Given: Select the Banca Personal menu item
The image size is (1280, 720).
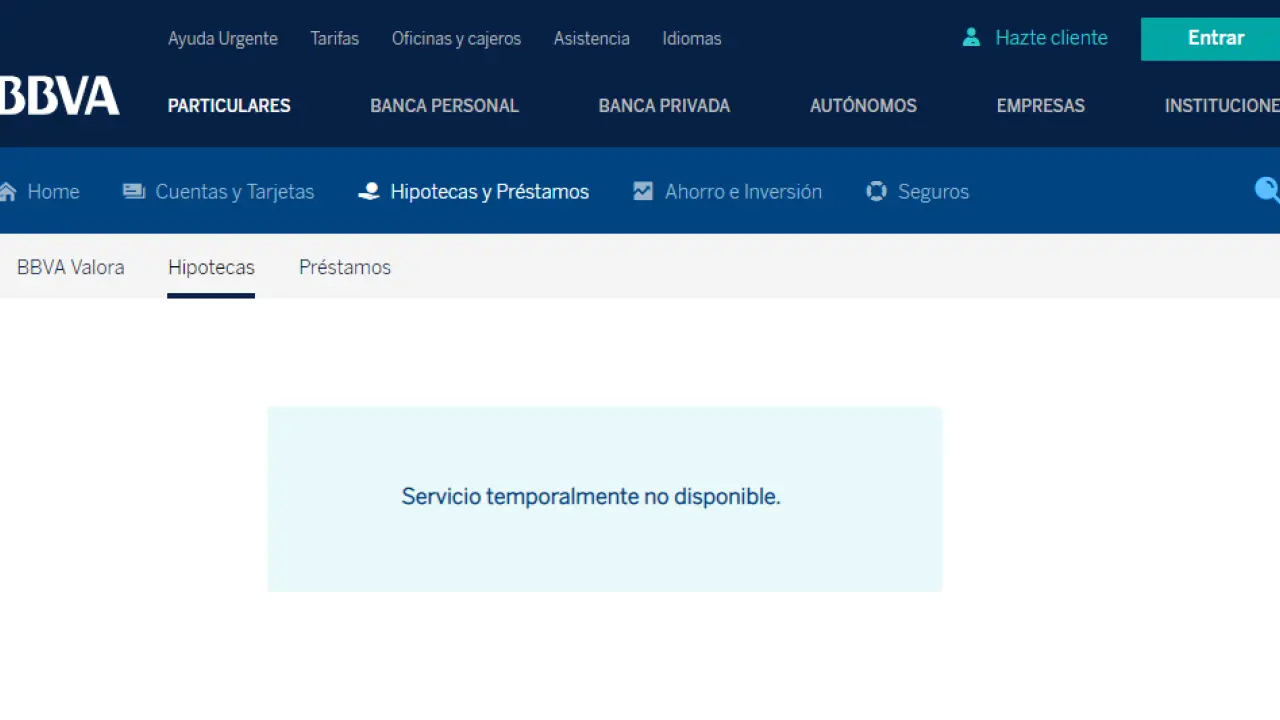Looking at the screenshot, I should (x=444, y=106).
